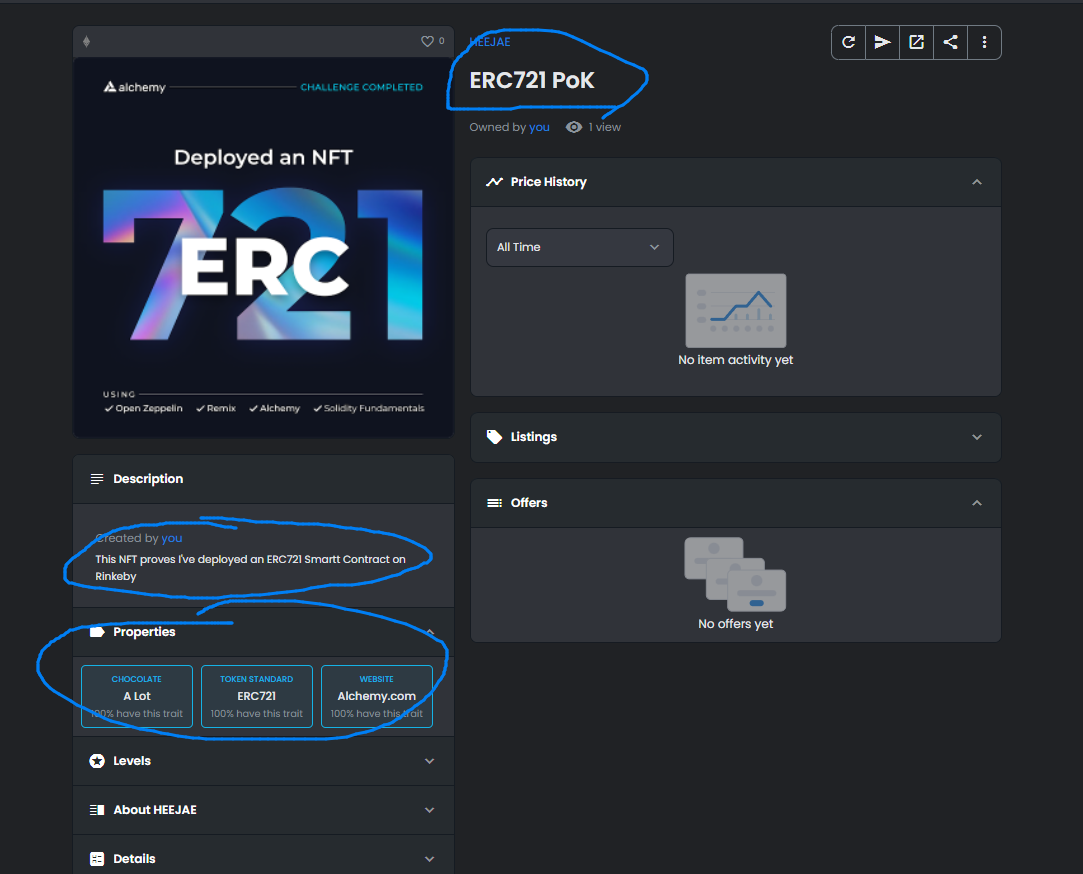This screenshot has height=874, width=1083.
Task: Click the Details section icon
Action: click(97, 859)
